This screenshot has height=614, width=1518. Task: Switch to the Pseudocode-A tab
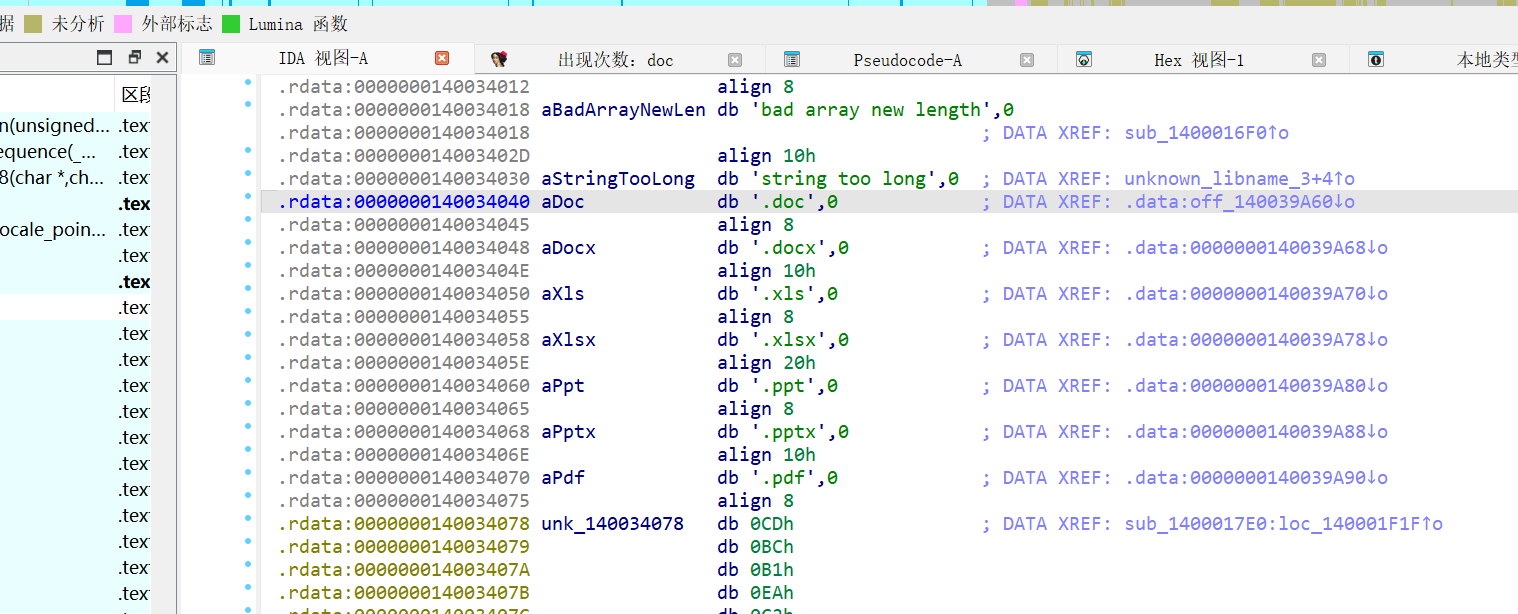[x=907, y=60]
